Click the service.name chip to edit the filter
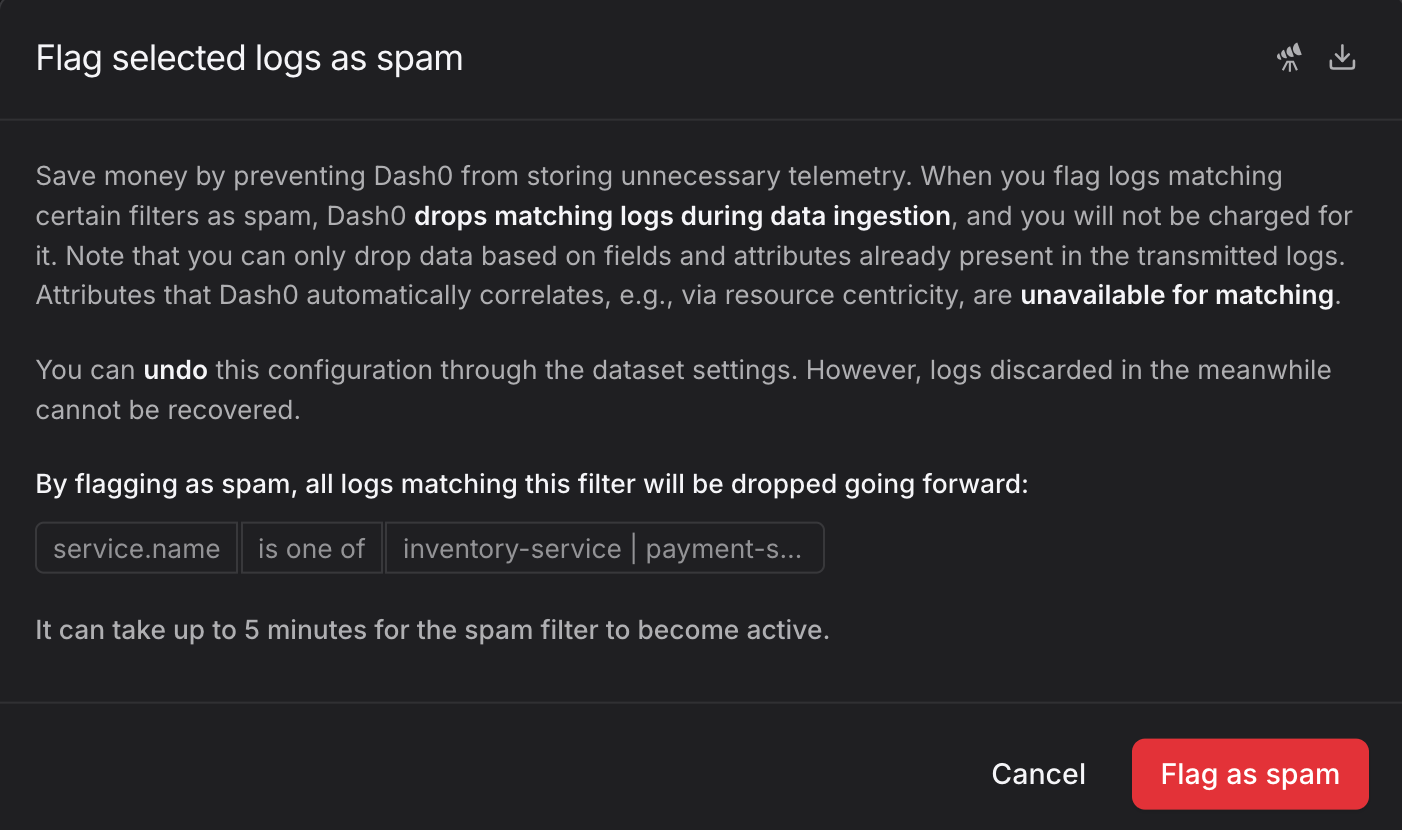The height and width of the screenshot is (830, 1402). (136, 547)
